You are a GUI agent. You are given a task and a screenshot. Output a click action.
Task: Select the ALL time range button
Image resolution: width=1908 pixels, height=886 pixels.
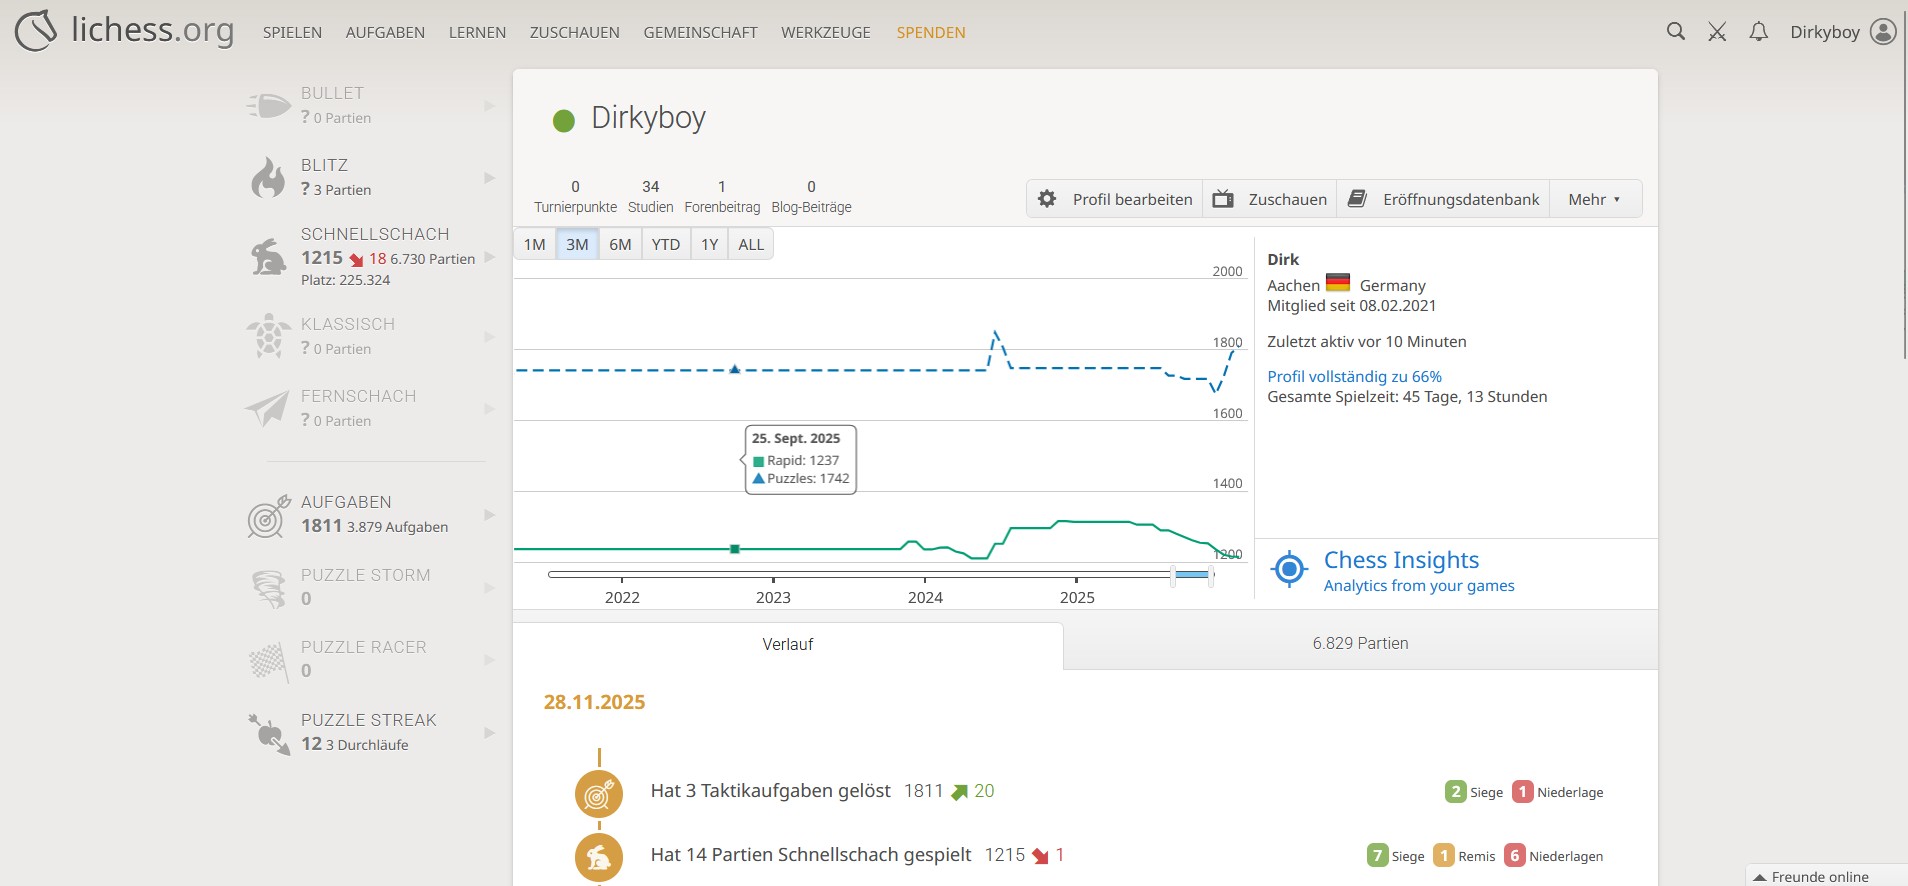point(751,245)
